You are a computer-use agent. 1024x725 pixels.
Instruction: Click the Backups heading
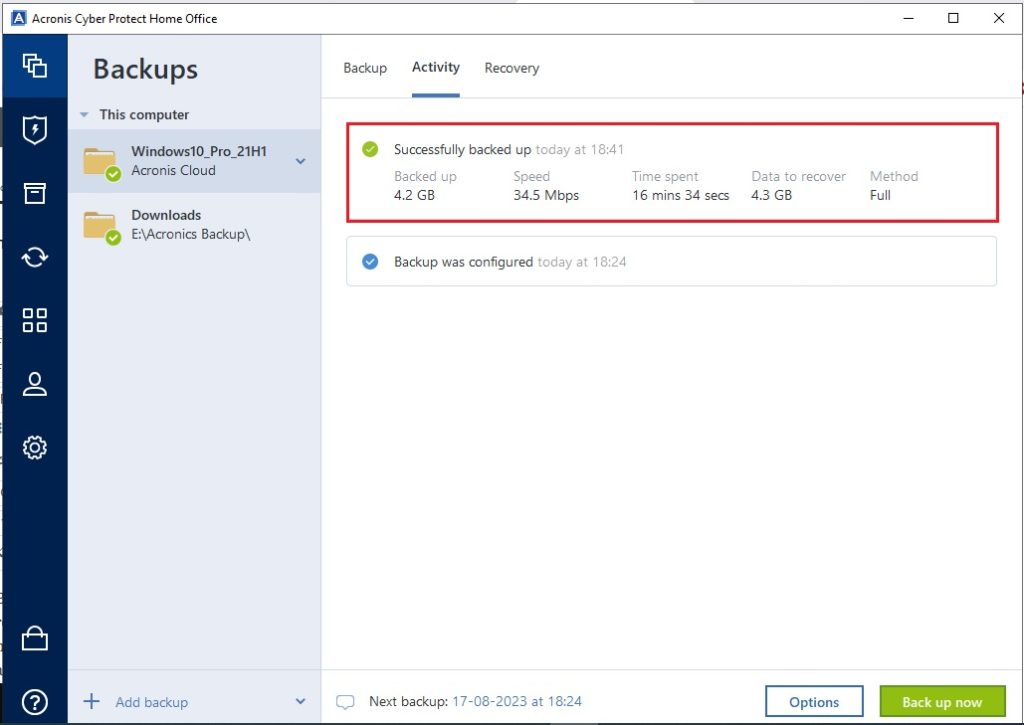pos(145,69)
